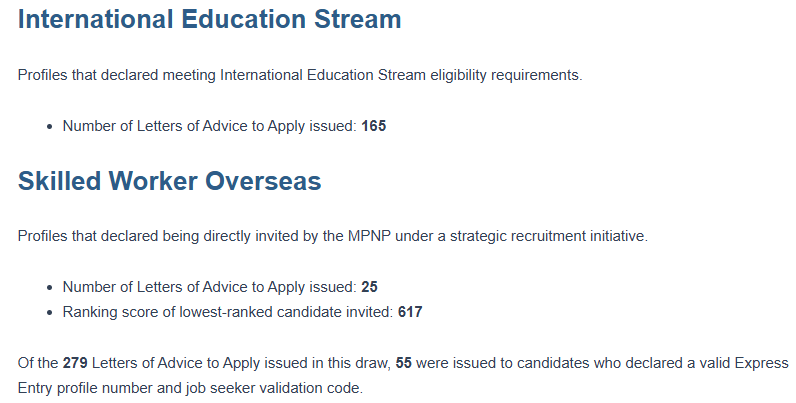The height and width of the screenshot is (403, 796).
Task: Click the words 'Express Entry profile number'
Action: (x=403, y=376)
